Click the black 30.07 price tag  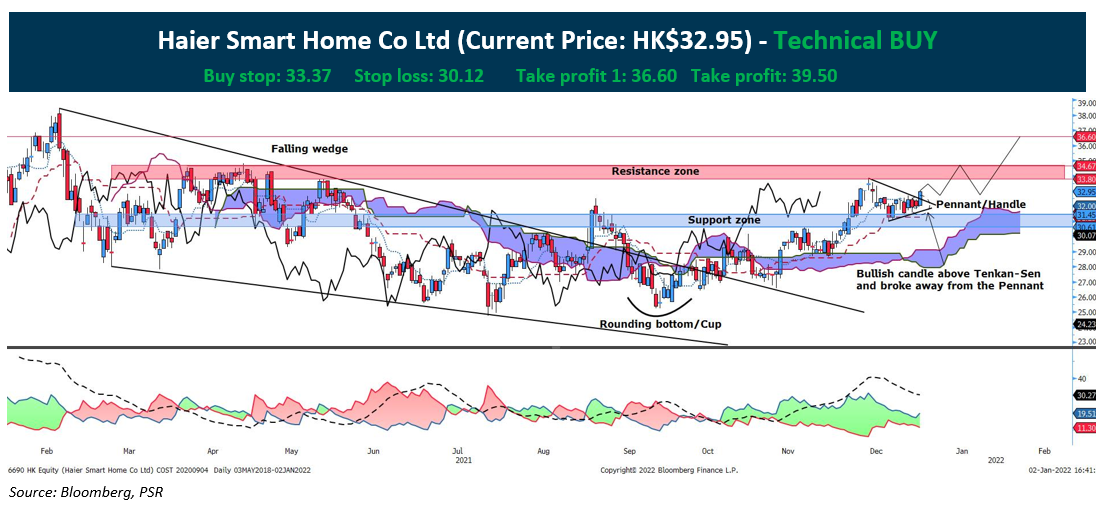tap(1086, 236)
